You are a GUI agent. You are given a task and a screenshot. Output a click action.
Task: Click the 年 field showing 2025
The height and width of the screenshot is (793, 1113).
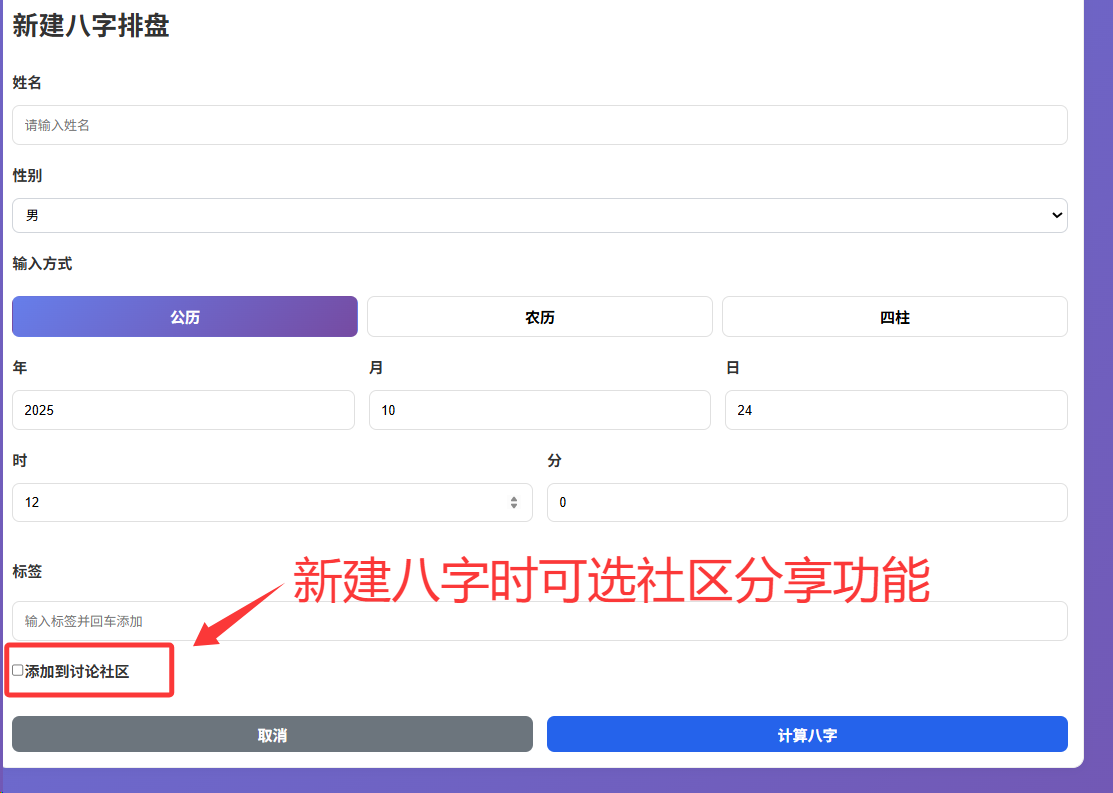pyautogui.click(x=183, y=410)
